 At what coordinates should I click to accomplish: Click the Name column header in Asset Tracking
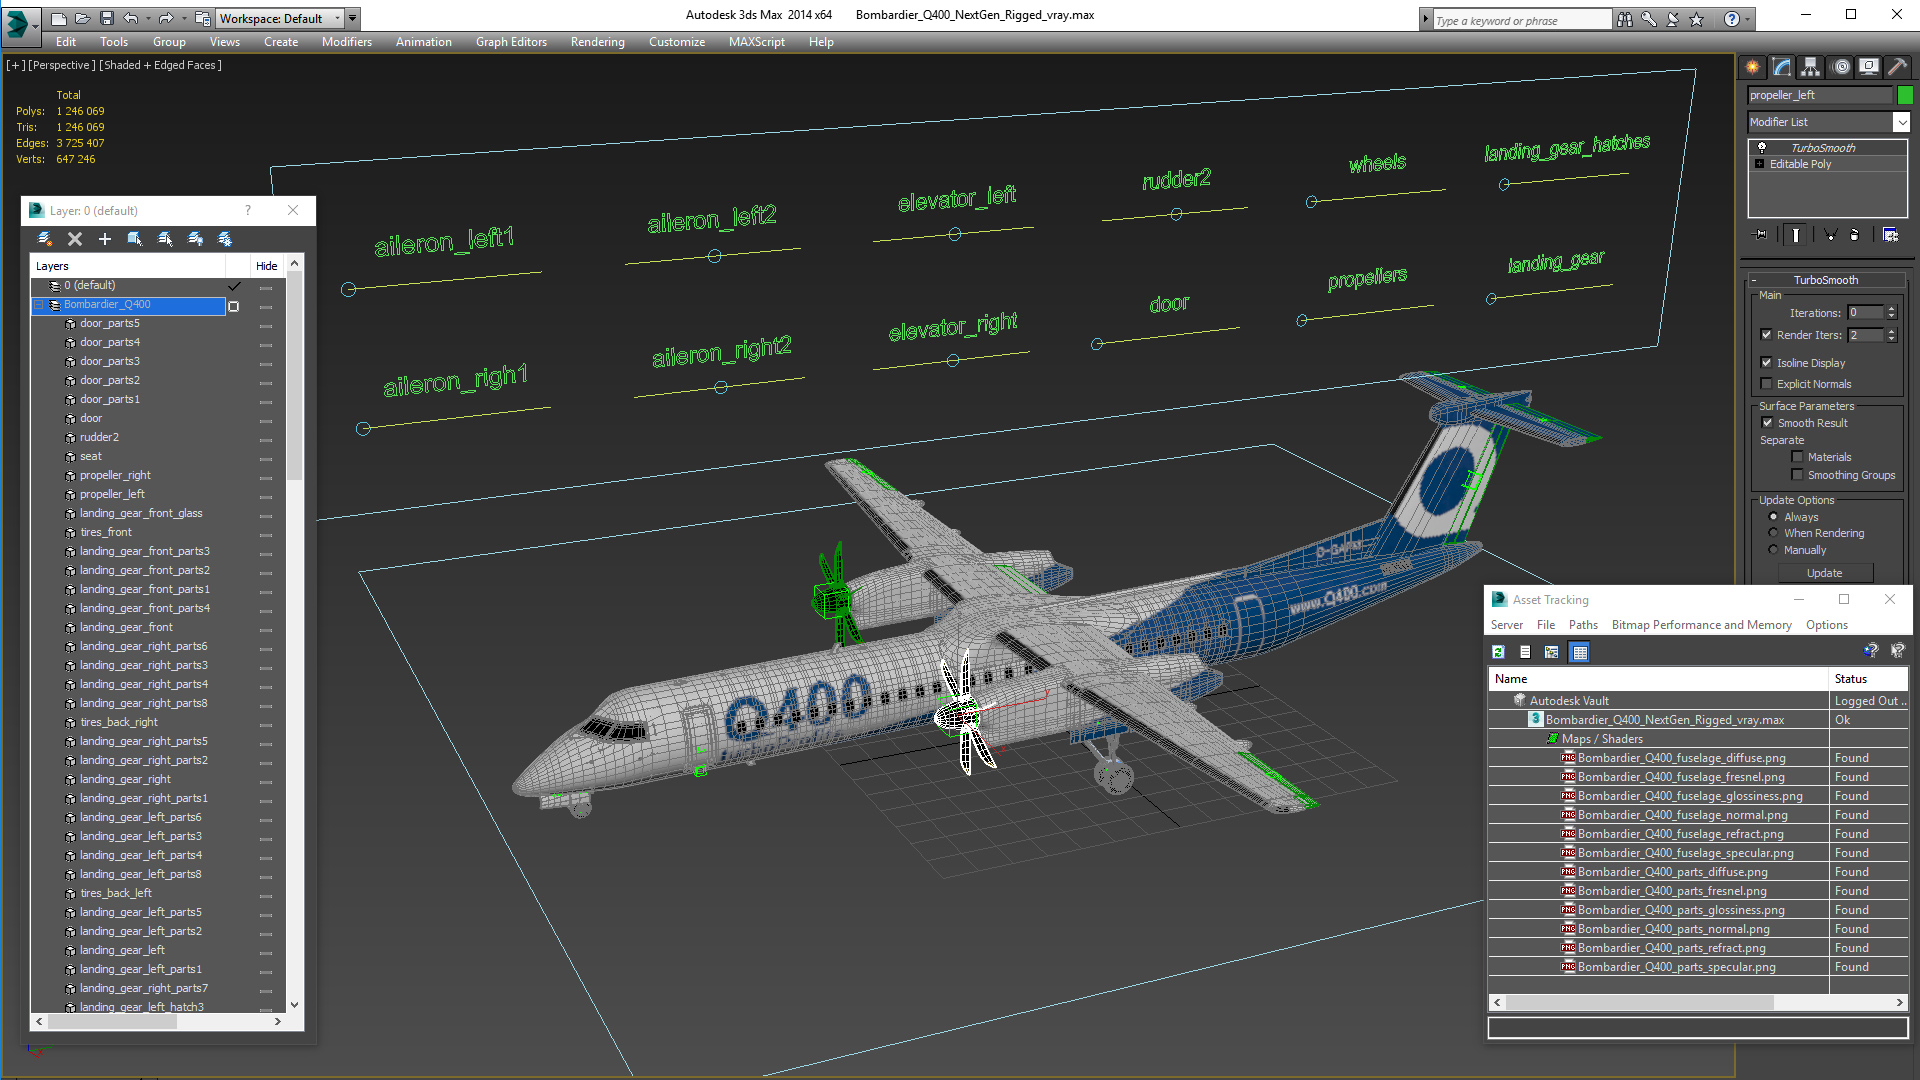1658,679
